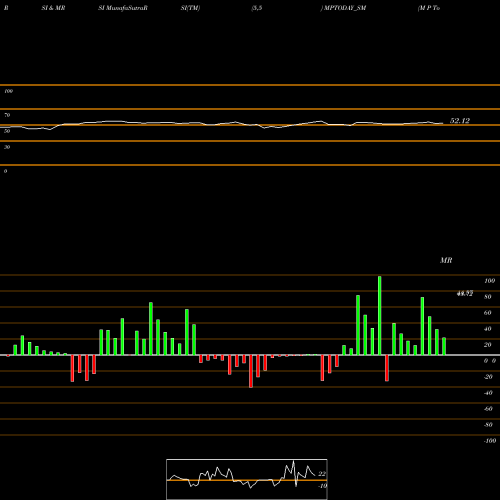Click the MR axis label 40
Viewport: 500px width, 500px height.
(488, 329)
